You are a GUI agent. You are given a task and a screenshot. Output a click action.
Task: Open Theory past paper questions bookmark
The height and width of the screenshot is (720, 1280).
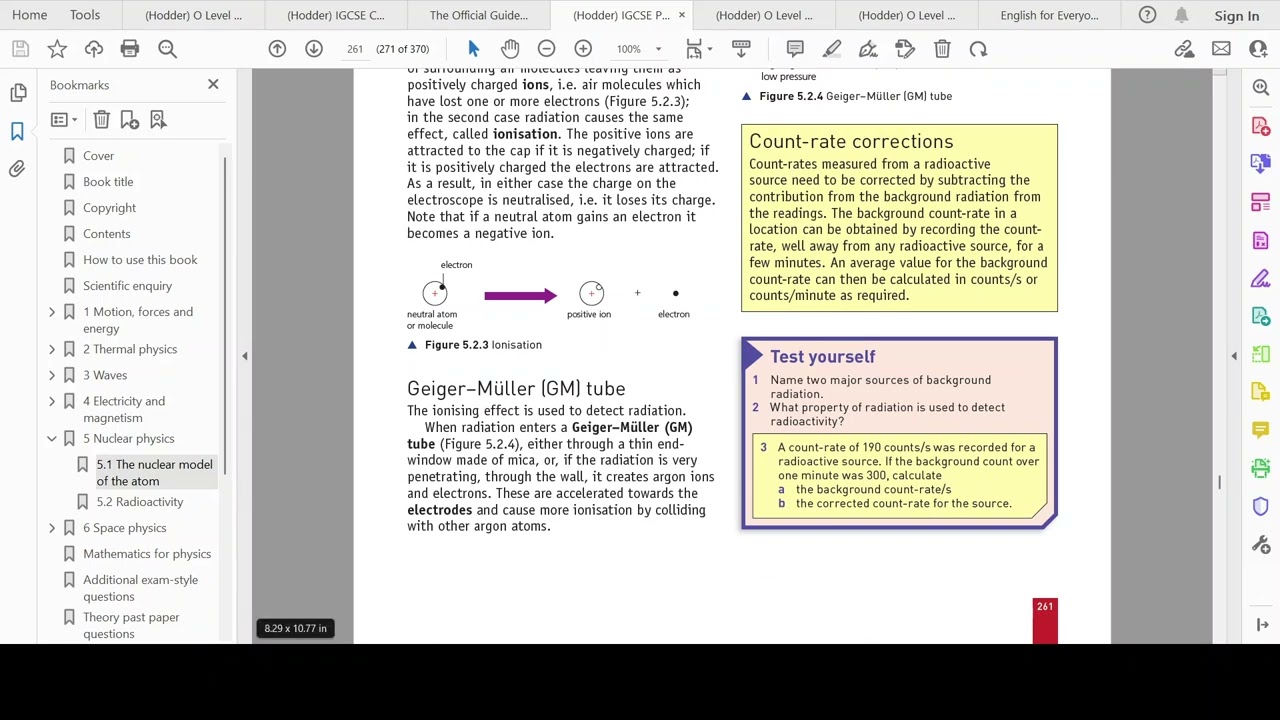click(131, 625)
